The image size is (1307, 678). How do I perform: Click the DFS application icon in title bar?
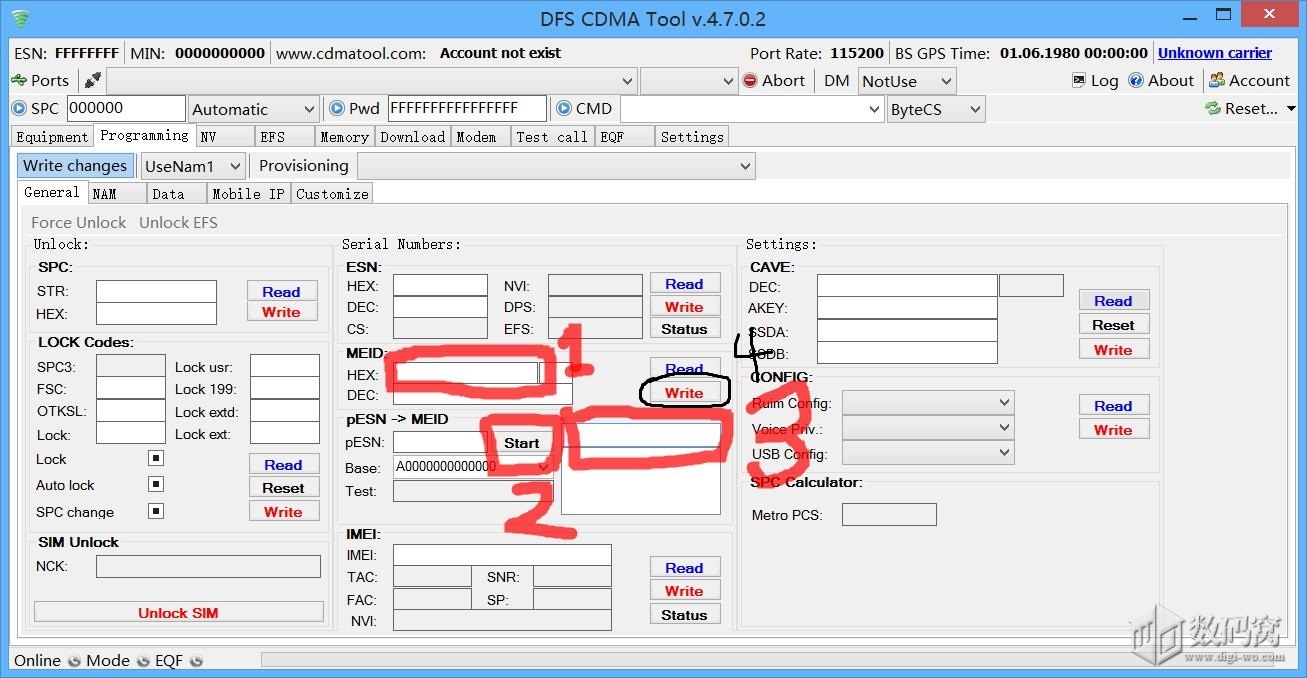click(x=20, y=18)
